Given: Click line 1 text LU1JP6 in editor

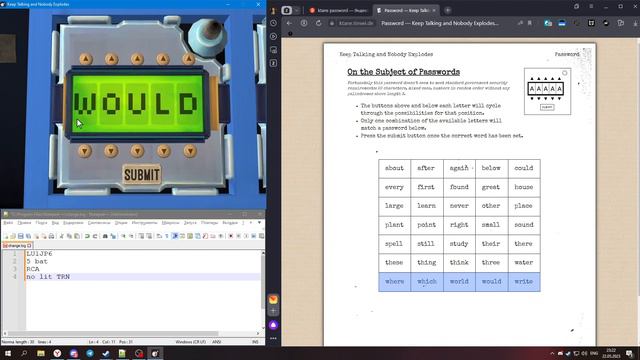Looking at the screenshot, I should [39, 254].
